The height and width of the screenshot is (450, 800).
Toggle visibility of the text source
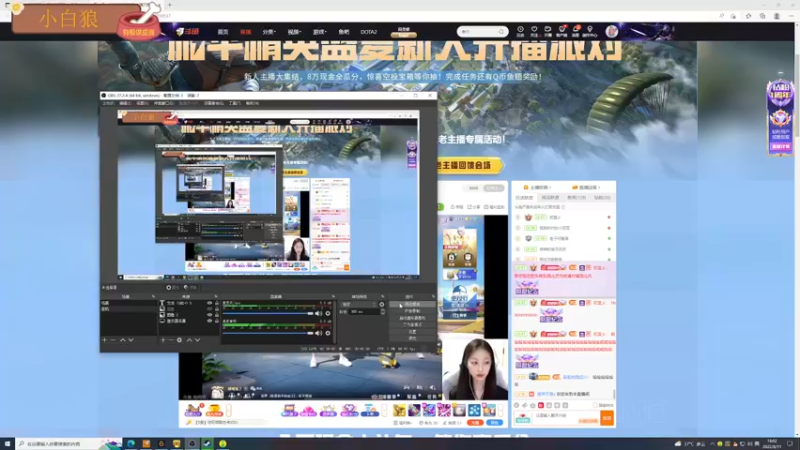(209, 303)
